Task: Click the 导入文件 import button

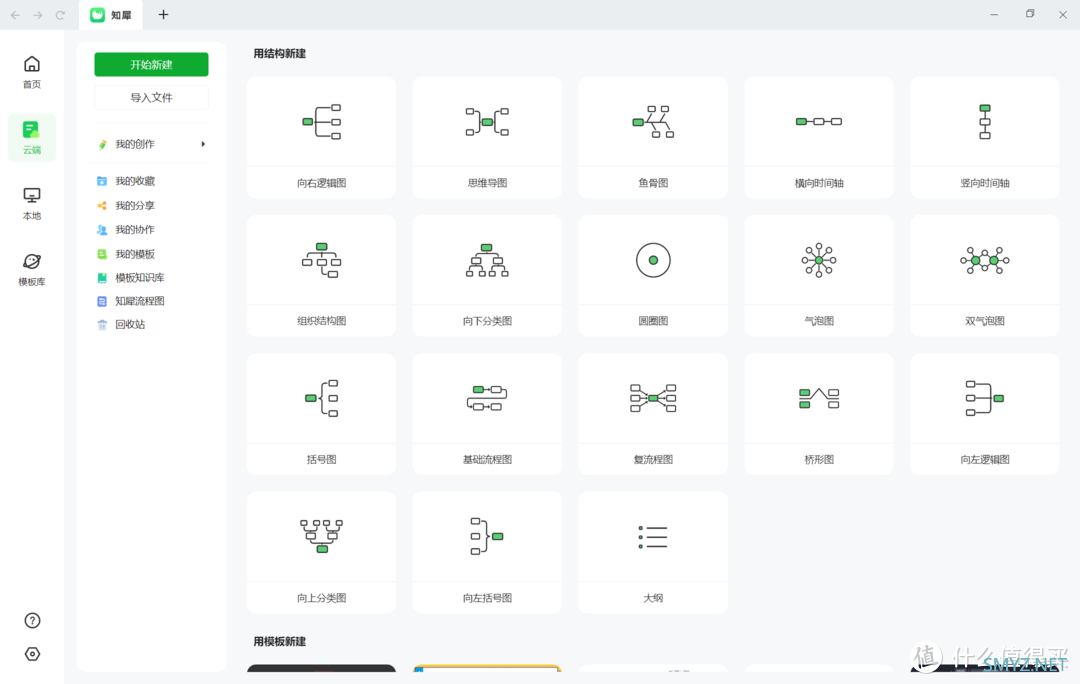Action: pyautogui.click(x=152, y=98)
